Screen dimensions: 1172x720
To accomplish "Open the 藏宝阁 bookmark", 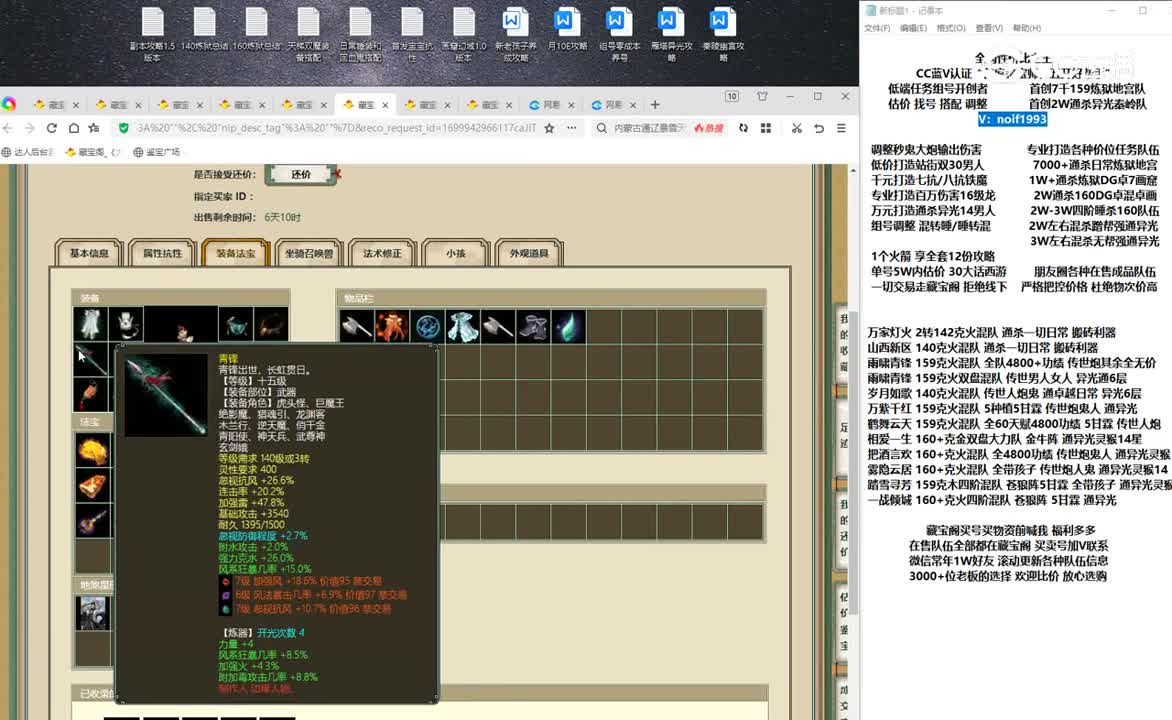I will (92, 152).
